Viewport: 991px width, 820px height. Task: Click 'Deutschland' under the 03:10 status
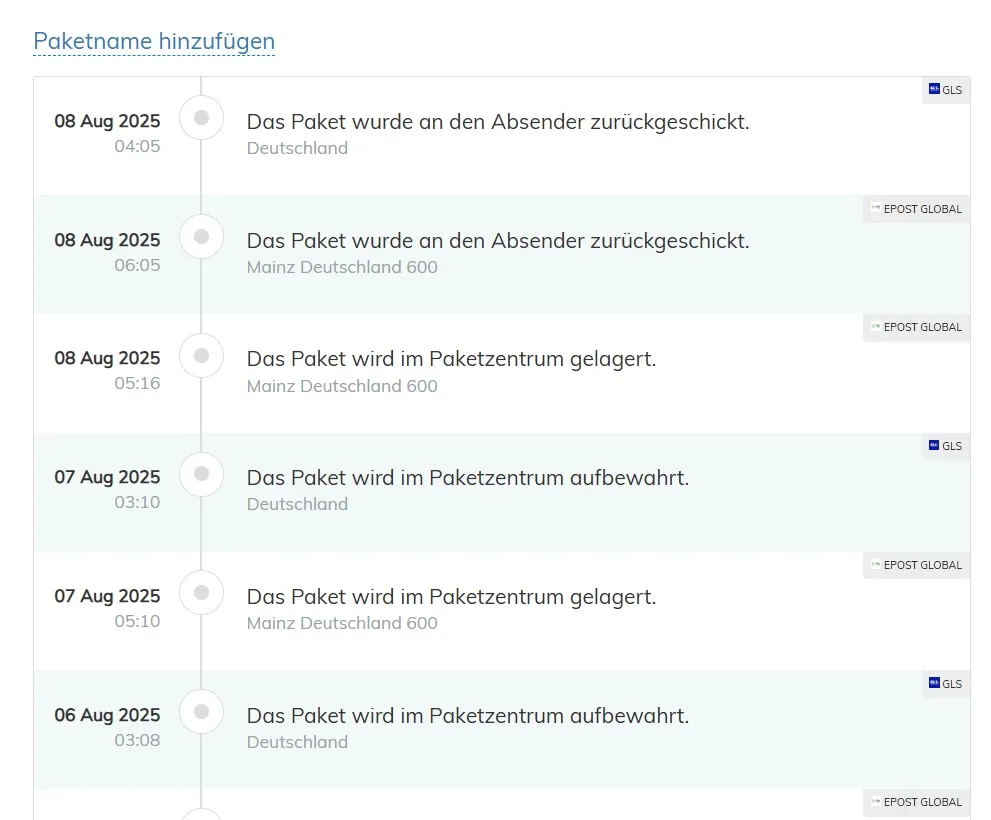coord(297,504)
